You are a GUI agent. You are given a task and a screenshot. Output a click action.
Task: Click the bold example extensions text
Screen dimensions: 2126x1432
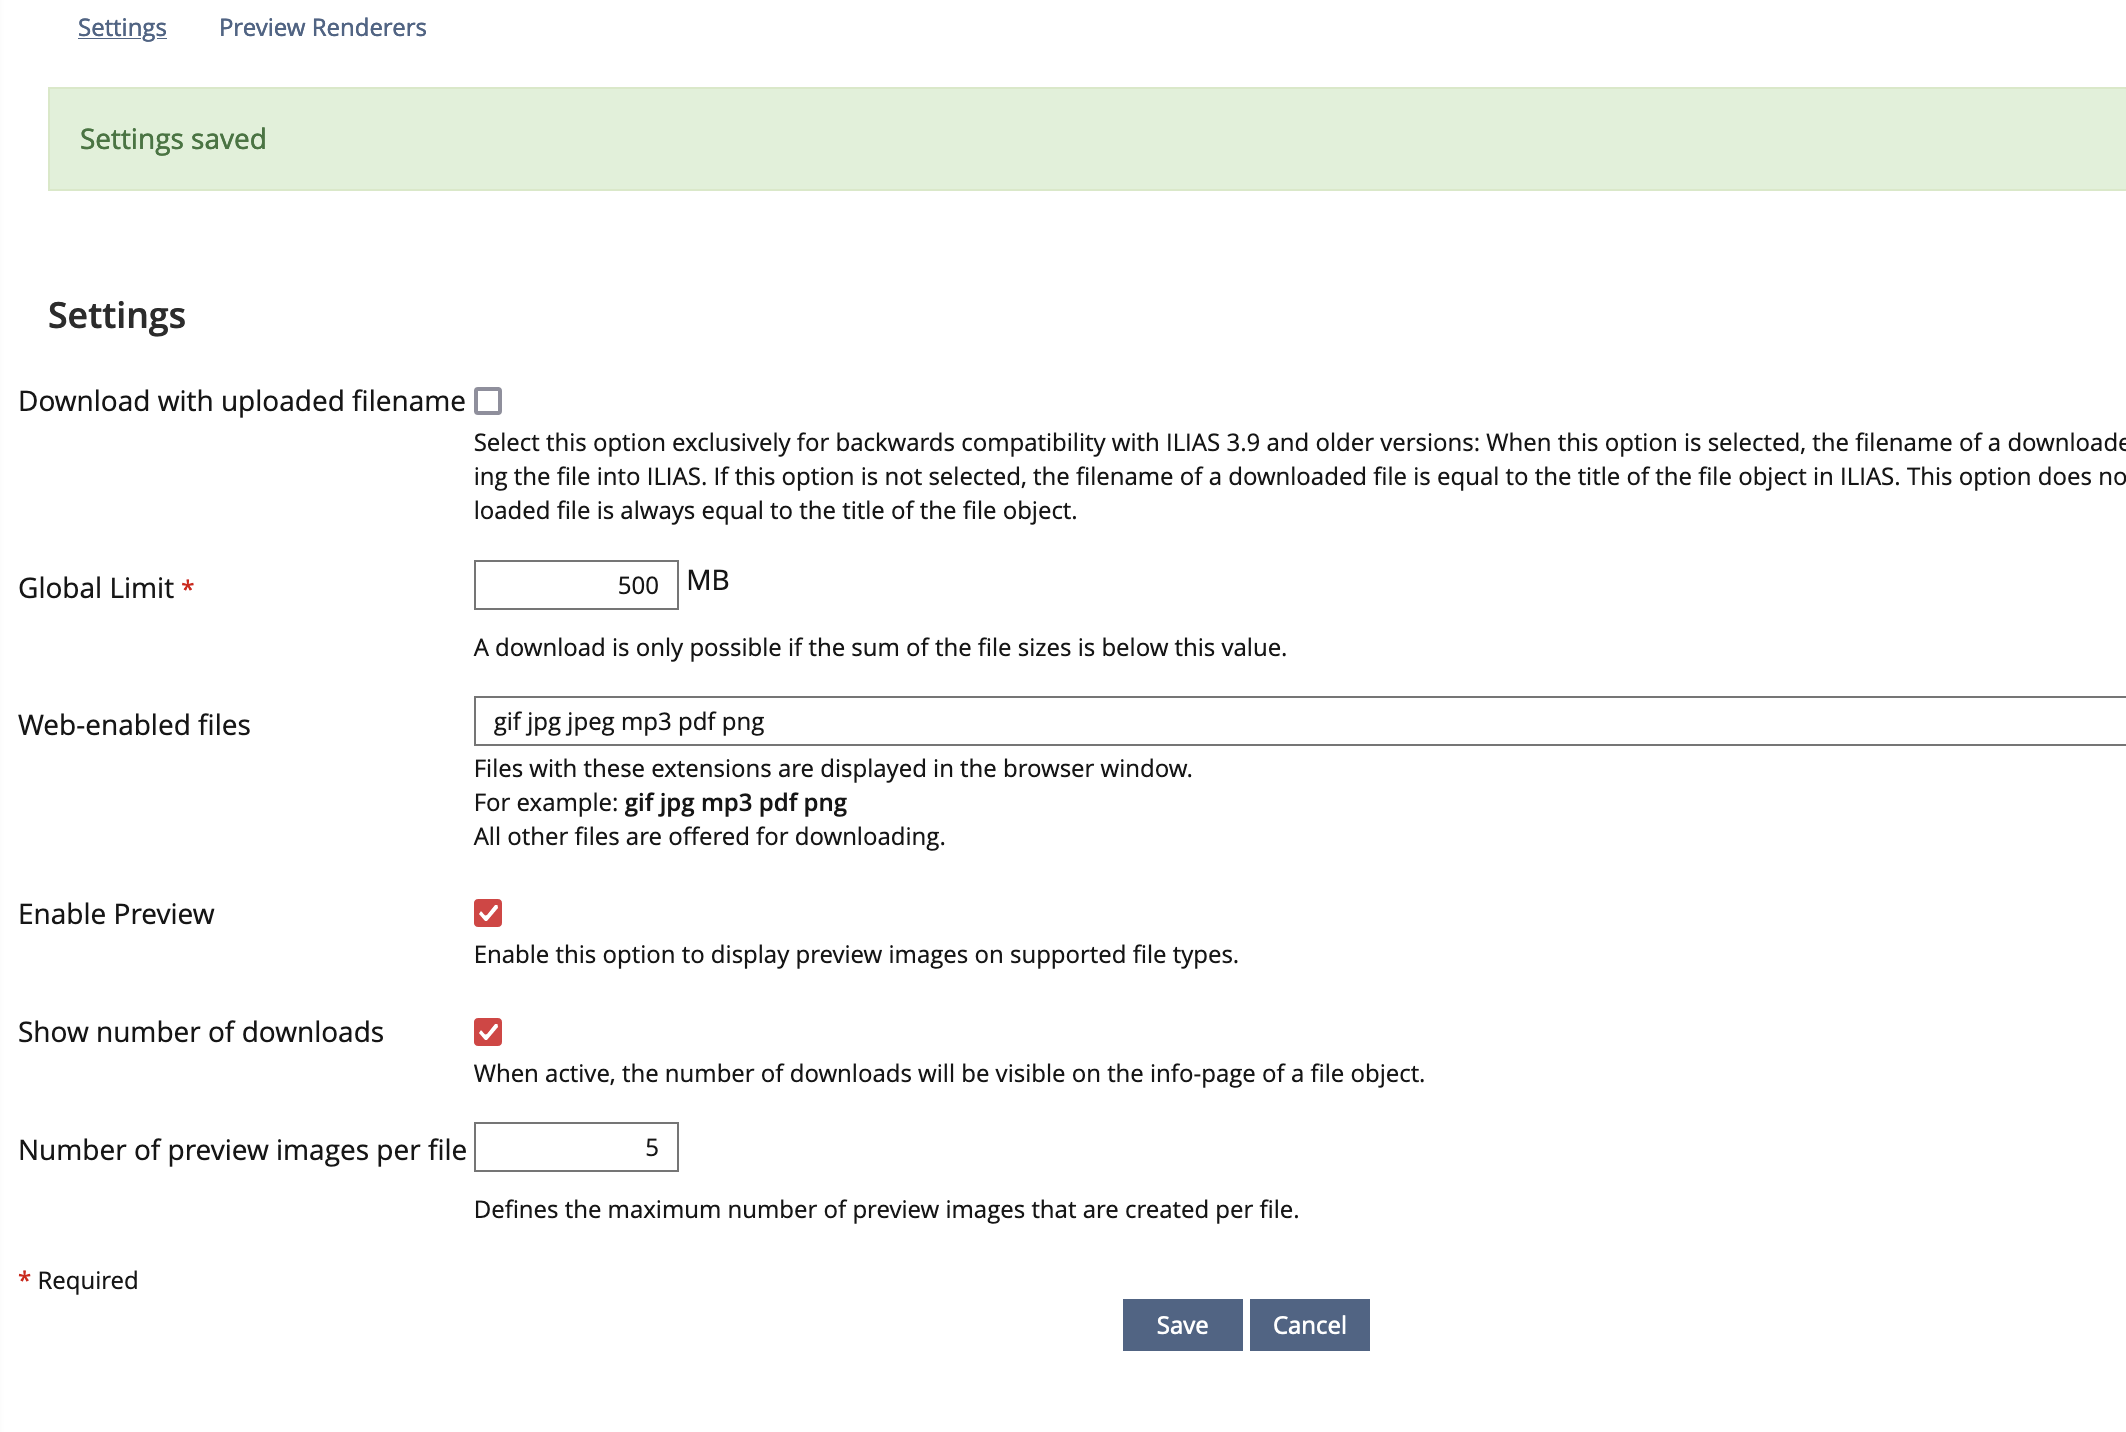click(x=735, y=802)
